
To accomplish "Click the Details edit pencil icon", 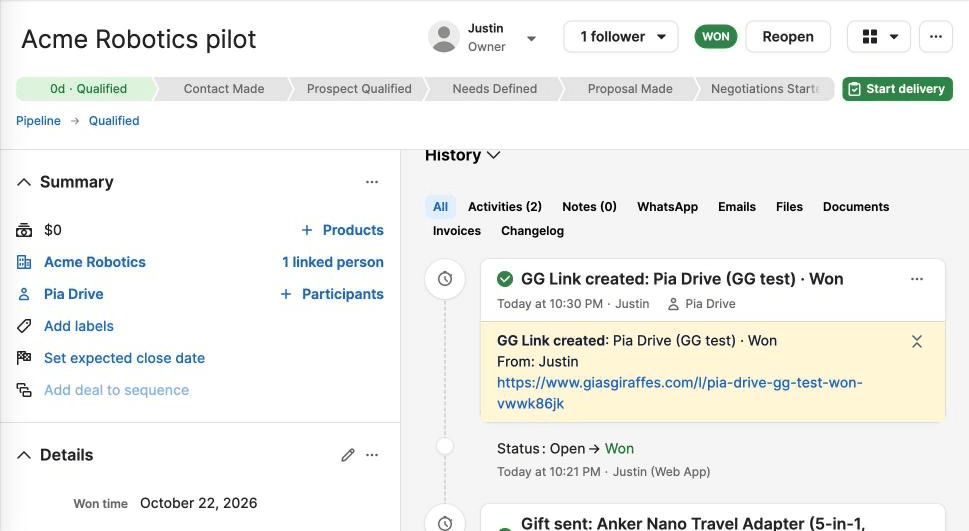I will [x=348, y=455].
